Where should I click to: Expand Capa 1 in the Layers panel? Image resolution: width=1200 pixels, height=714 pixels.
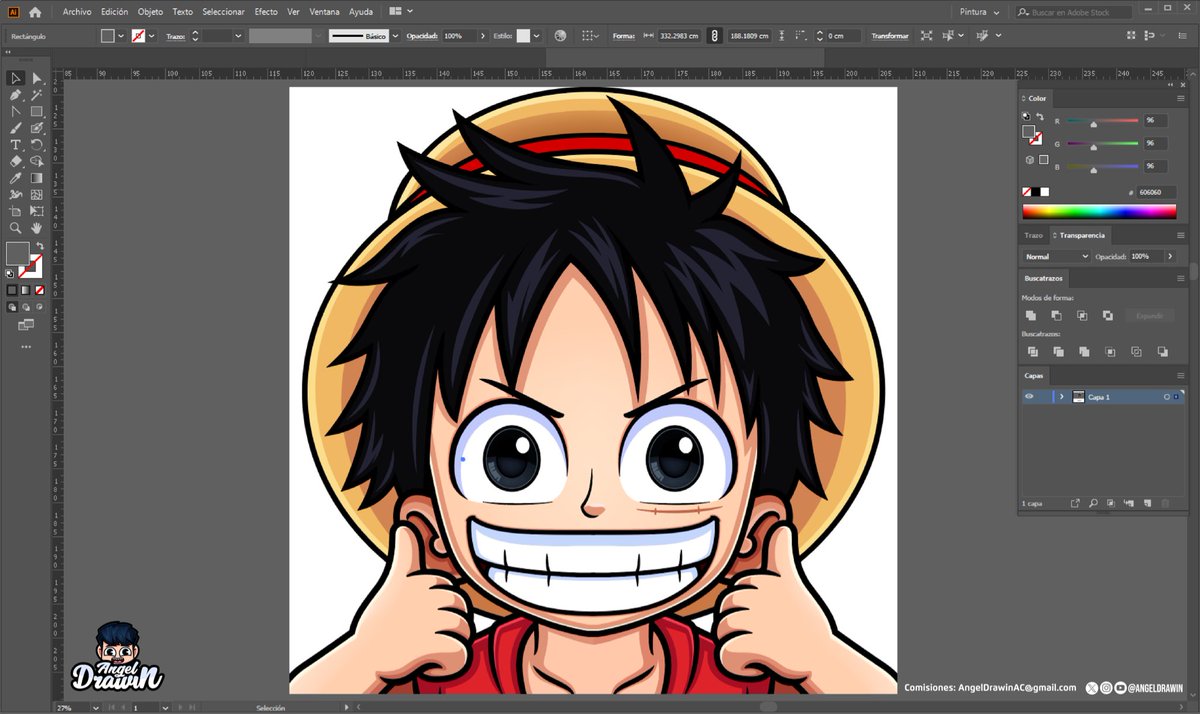tap(1062, 396)
